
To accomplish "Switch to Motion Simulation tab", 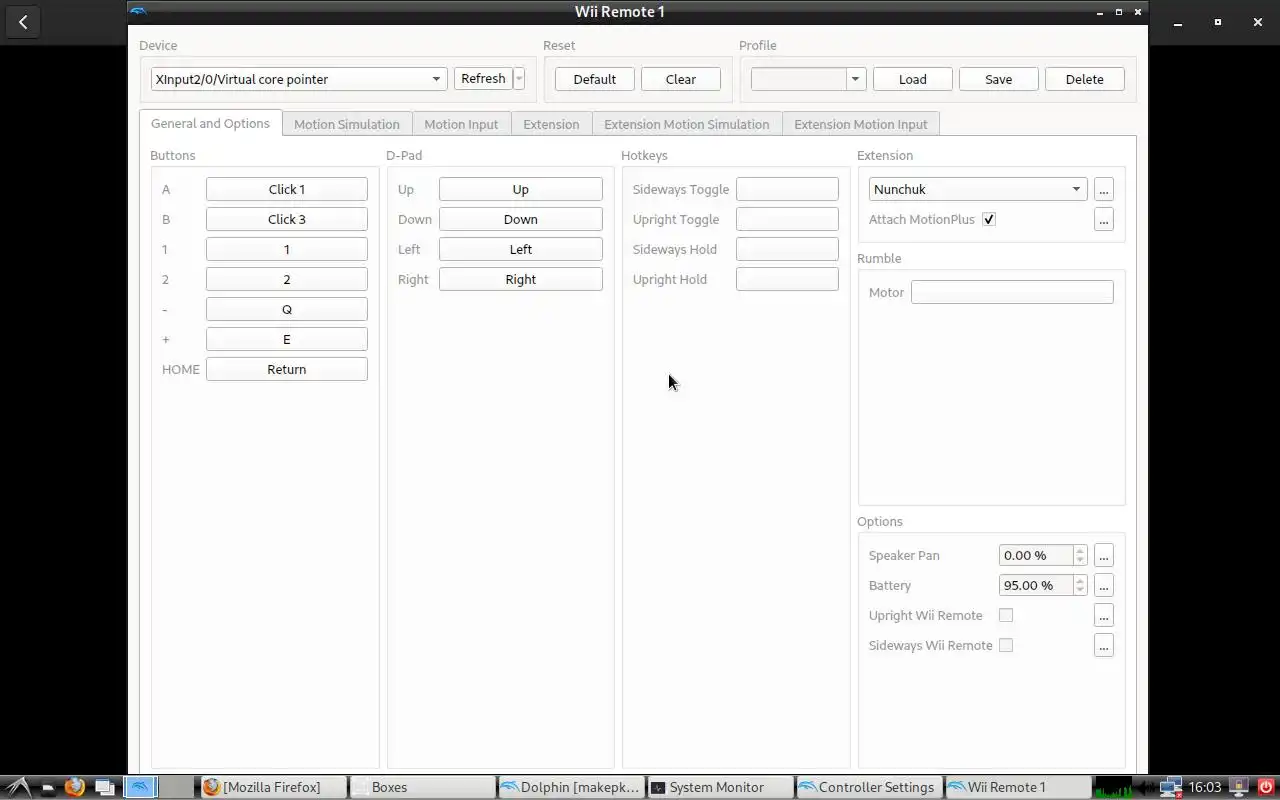I will [346, 124].
